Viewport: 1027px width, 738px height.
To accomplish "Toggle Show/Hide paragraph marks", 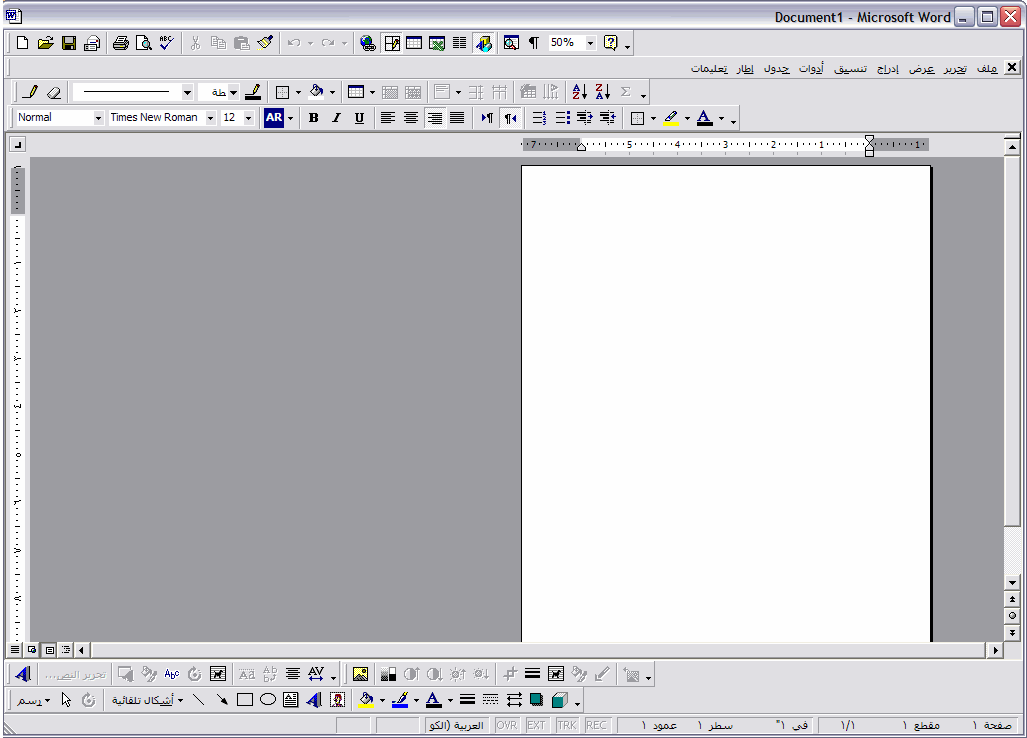I will (534, 43).
